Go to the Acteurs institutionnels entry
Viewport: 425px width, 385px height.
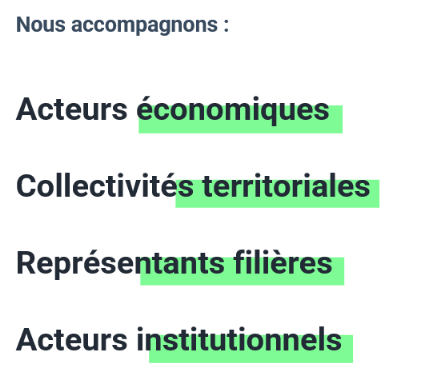(x=179, y=340)
